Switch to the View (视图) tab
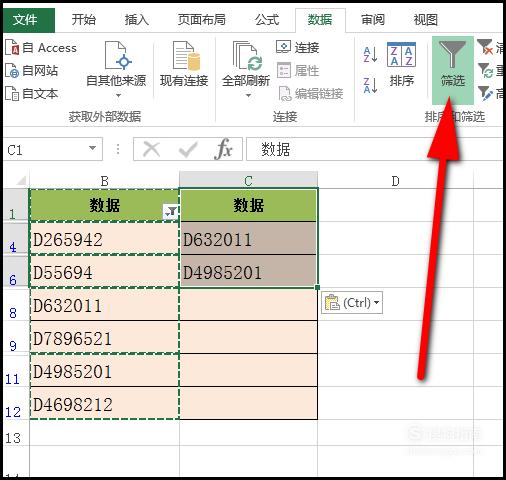This screenshot has width=506, height=480. point(425,20)
